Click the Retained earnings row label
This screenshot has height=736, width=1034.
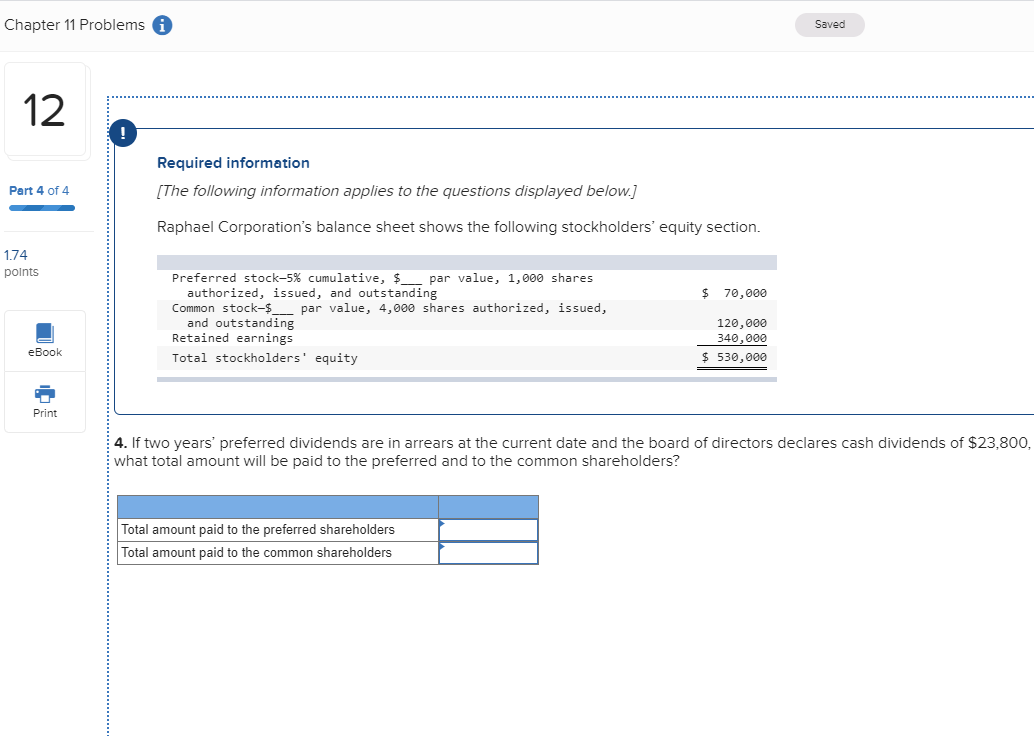tap(232, 338)
